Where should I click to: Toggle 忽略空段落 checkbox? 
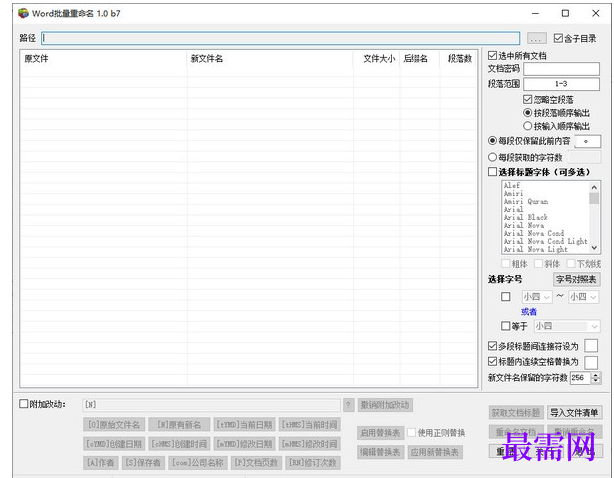pyautogui.click(x=527, y=99)
